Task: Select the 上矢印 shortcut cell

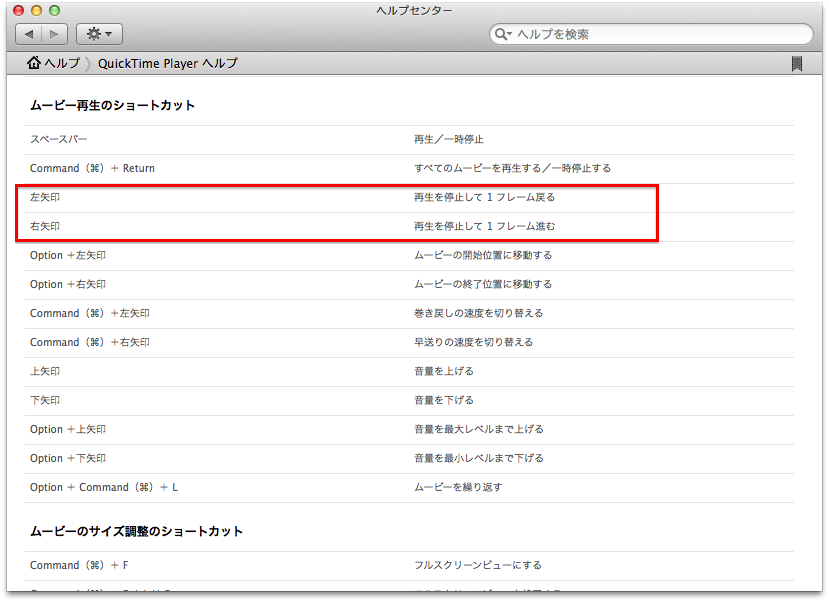Action: (x=45, y=371)
